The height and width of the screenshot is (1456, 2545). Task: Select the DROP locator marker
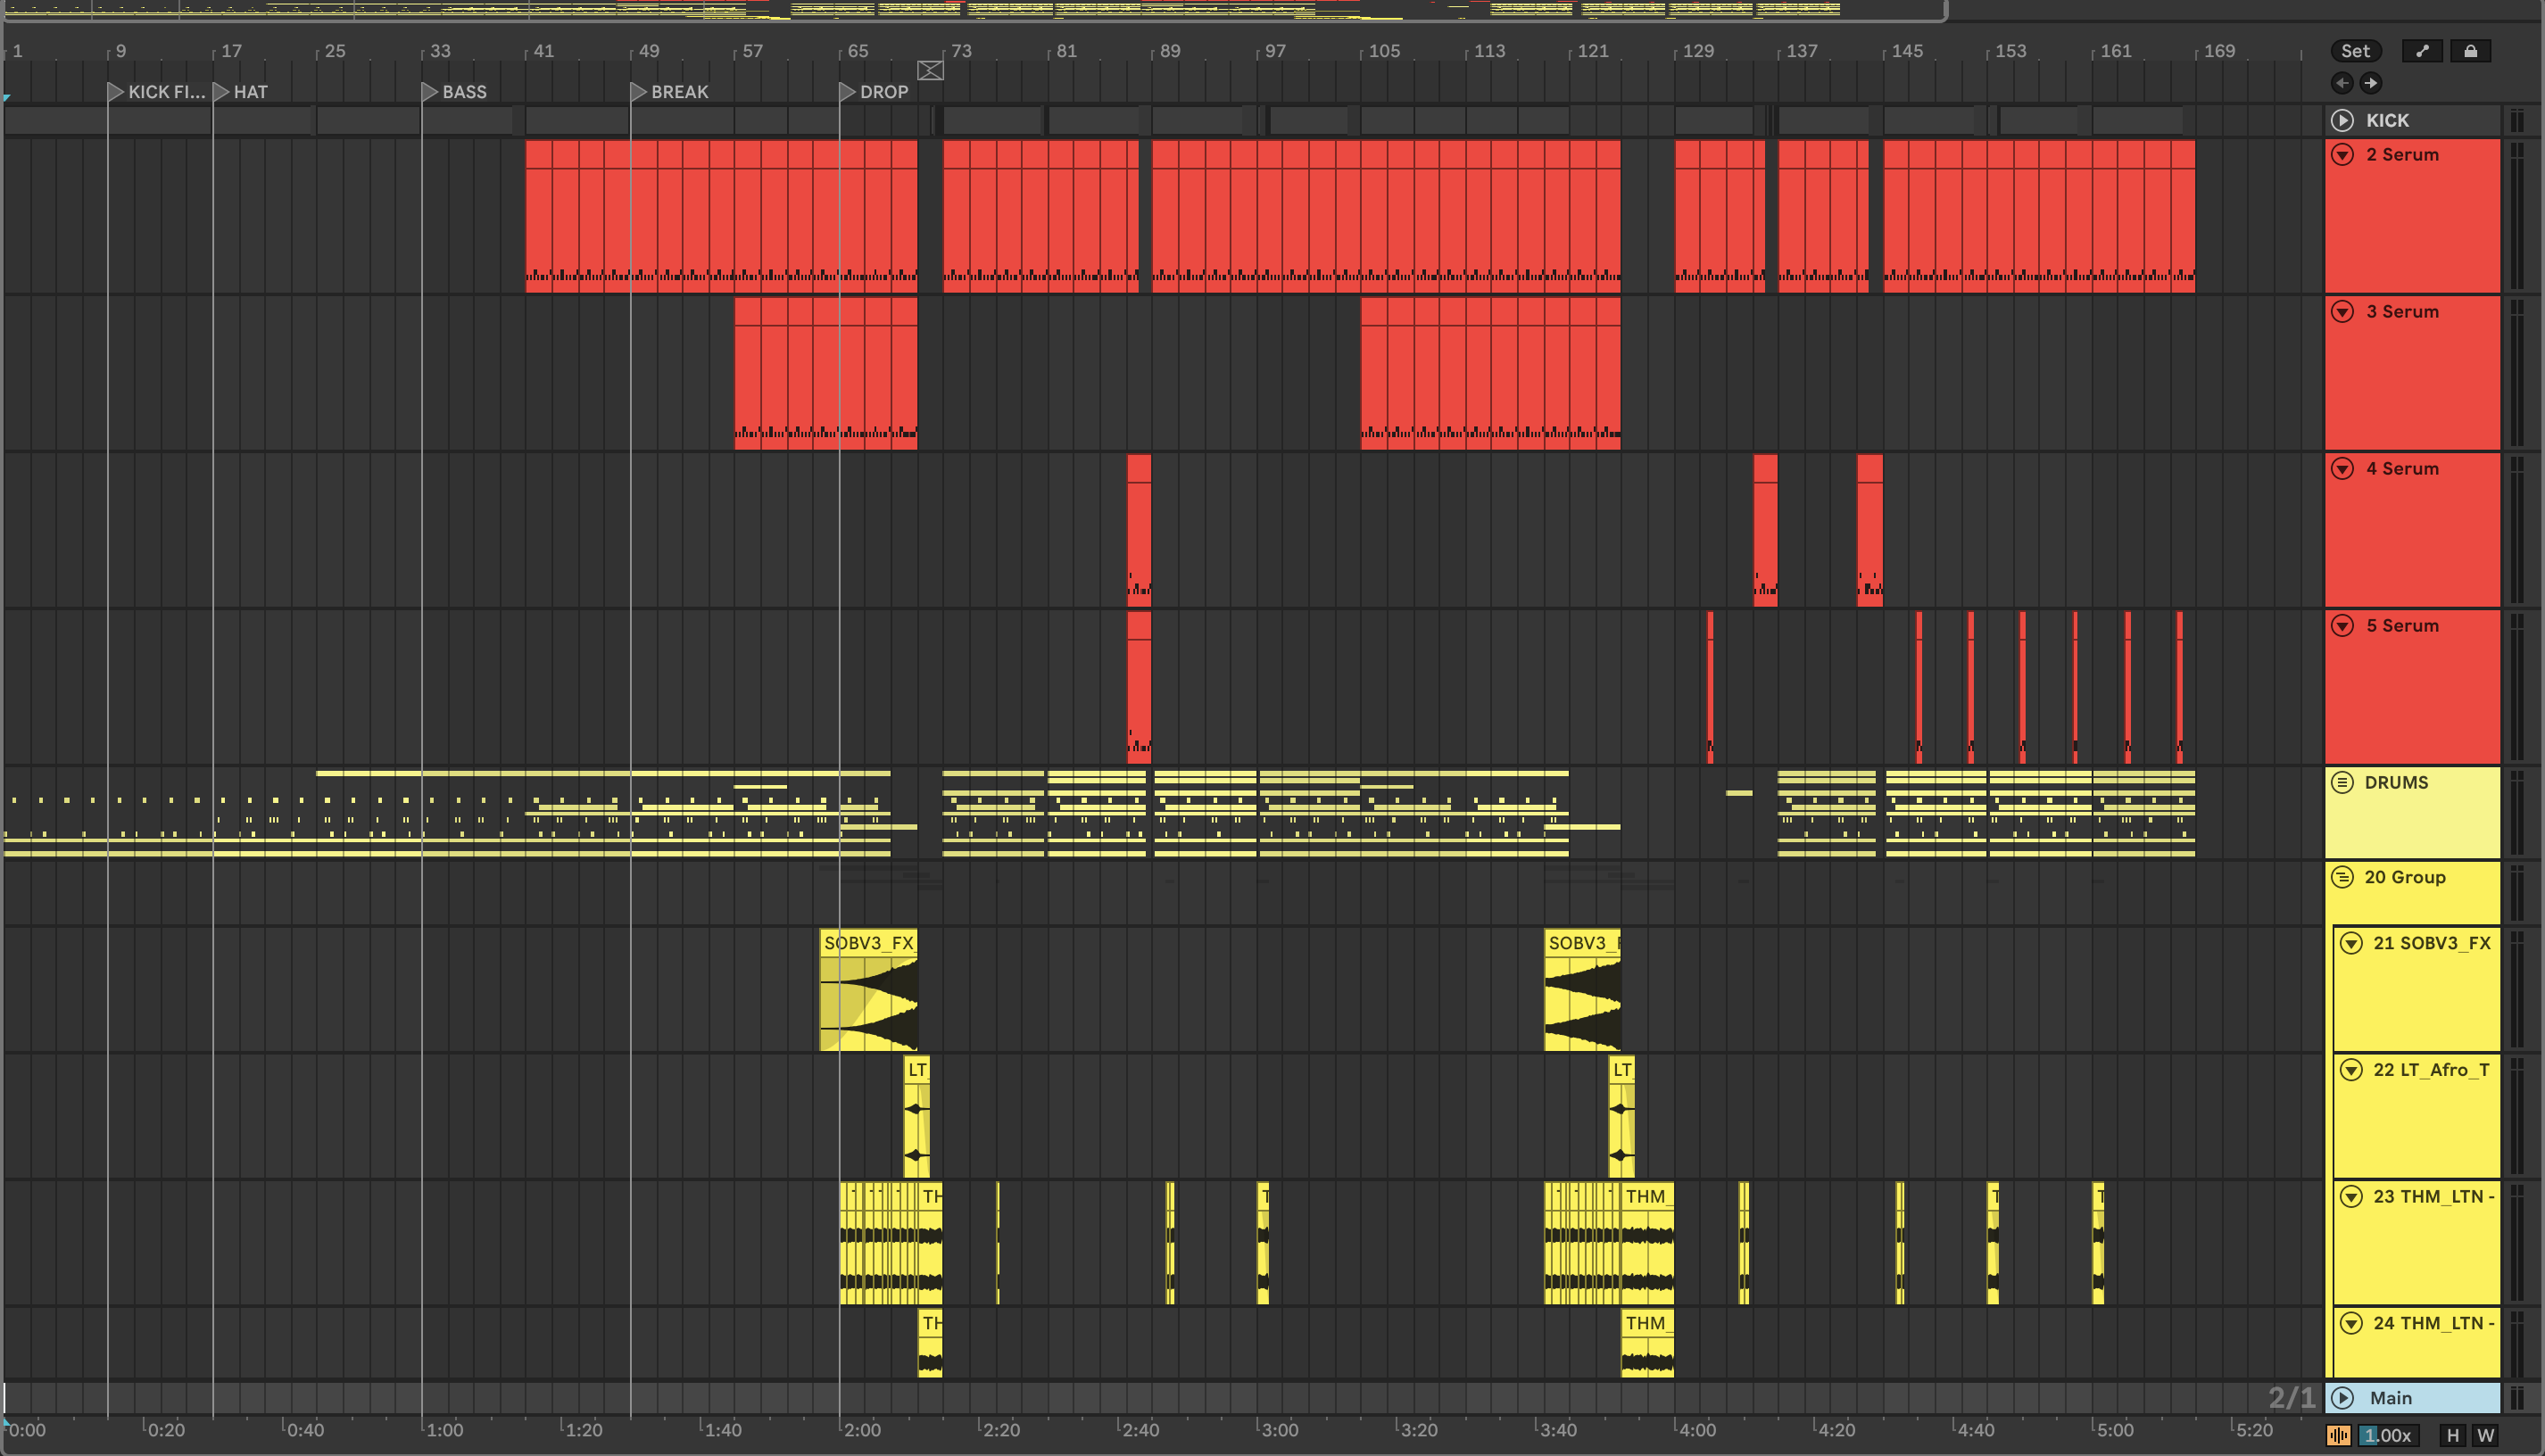[847, 92]
